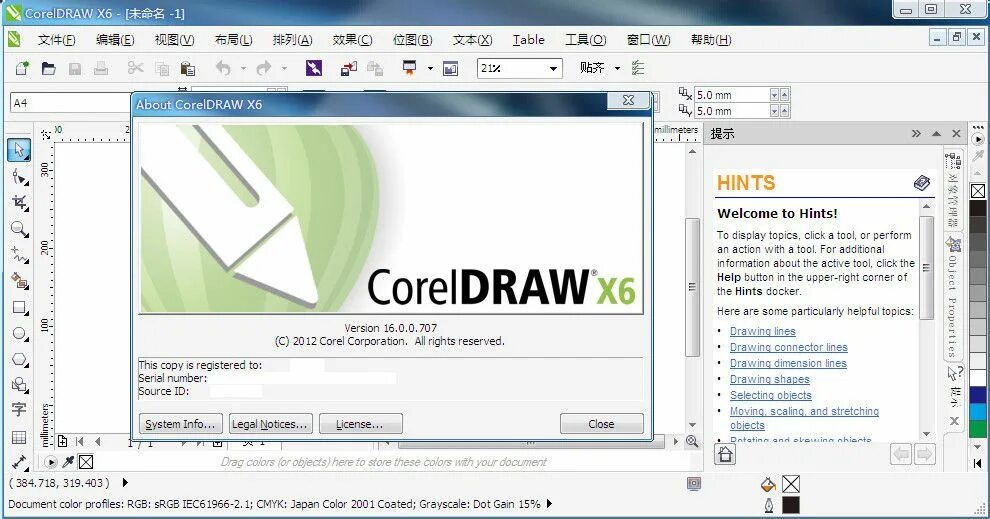
Task: Open the 文件(F) menu
Action: (x=56, y=40)
